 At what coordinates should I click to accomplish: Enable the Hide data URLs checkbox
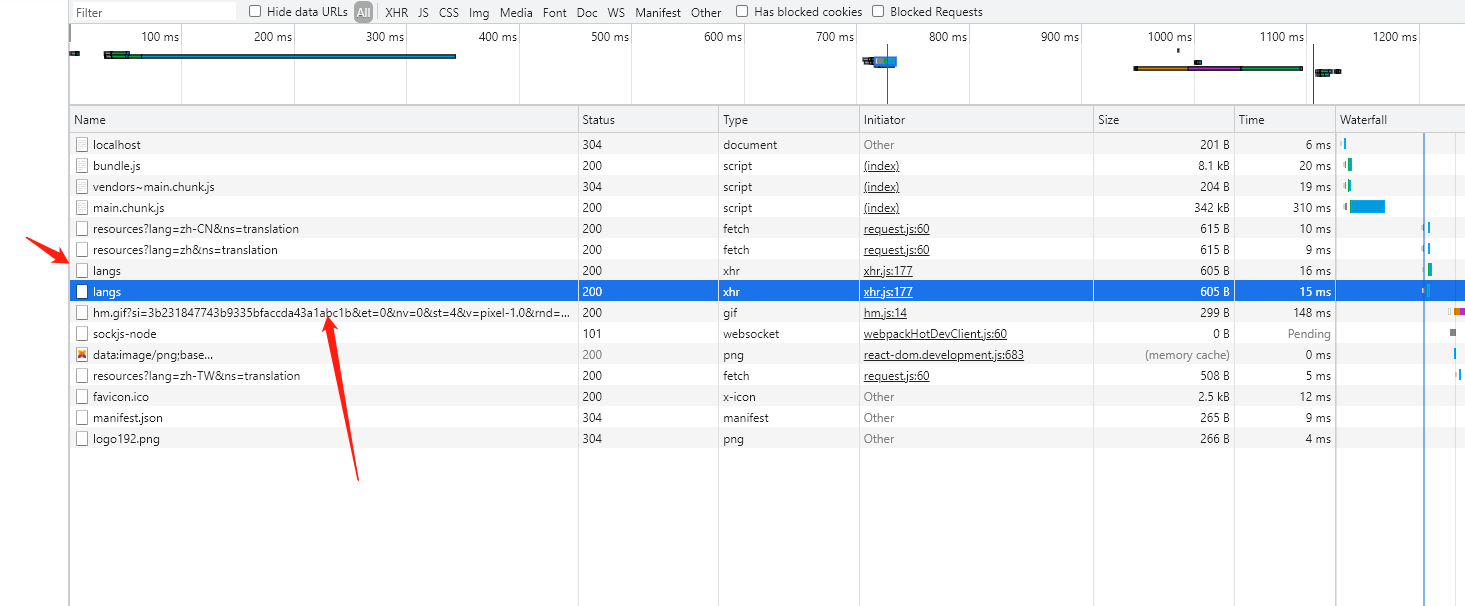[x=255, y=12]
